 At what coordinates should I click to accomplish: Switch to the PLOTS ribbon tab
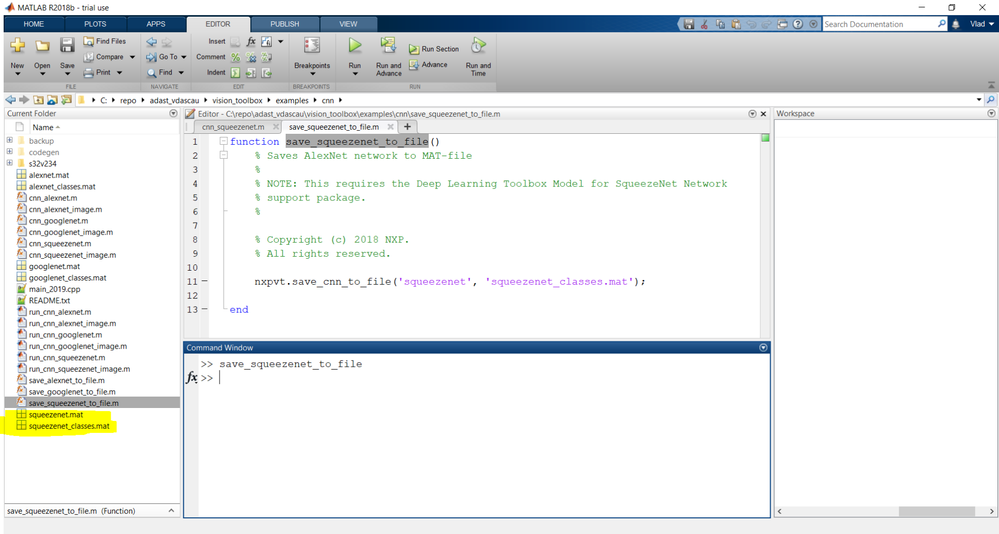95,24
